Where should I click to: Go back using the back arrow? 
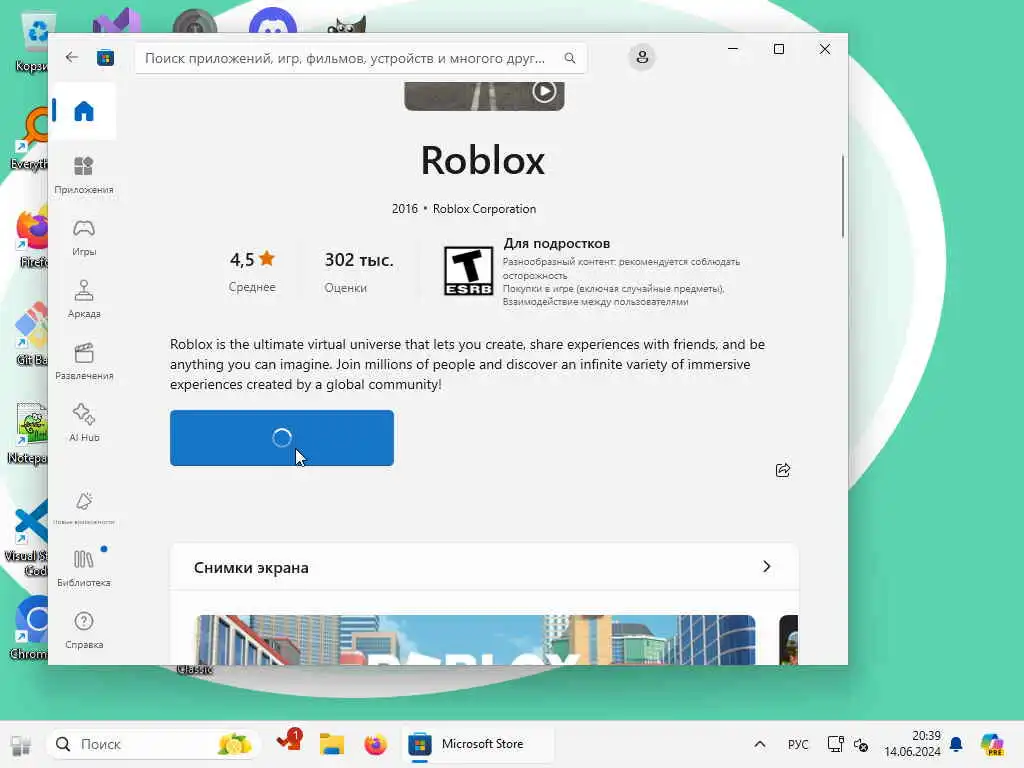tap(72, 57)
